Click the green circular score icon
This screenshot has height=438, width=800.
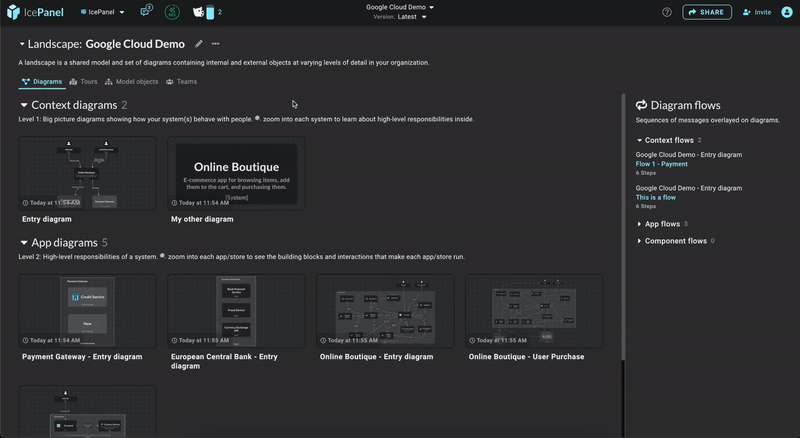172,12
